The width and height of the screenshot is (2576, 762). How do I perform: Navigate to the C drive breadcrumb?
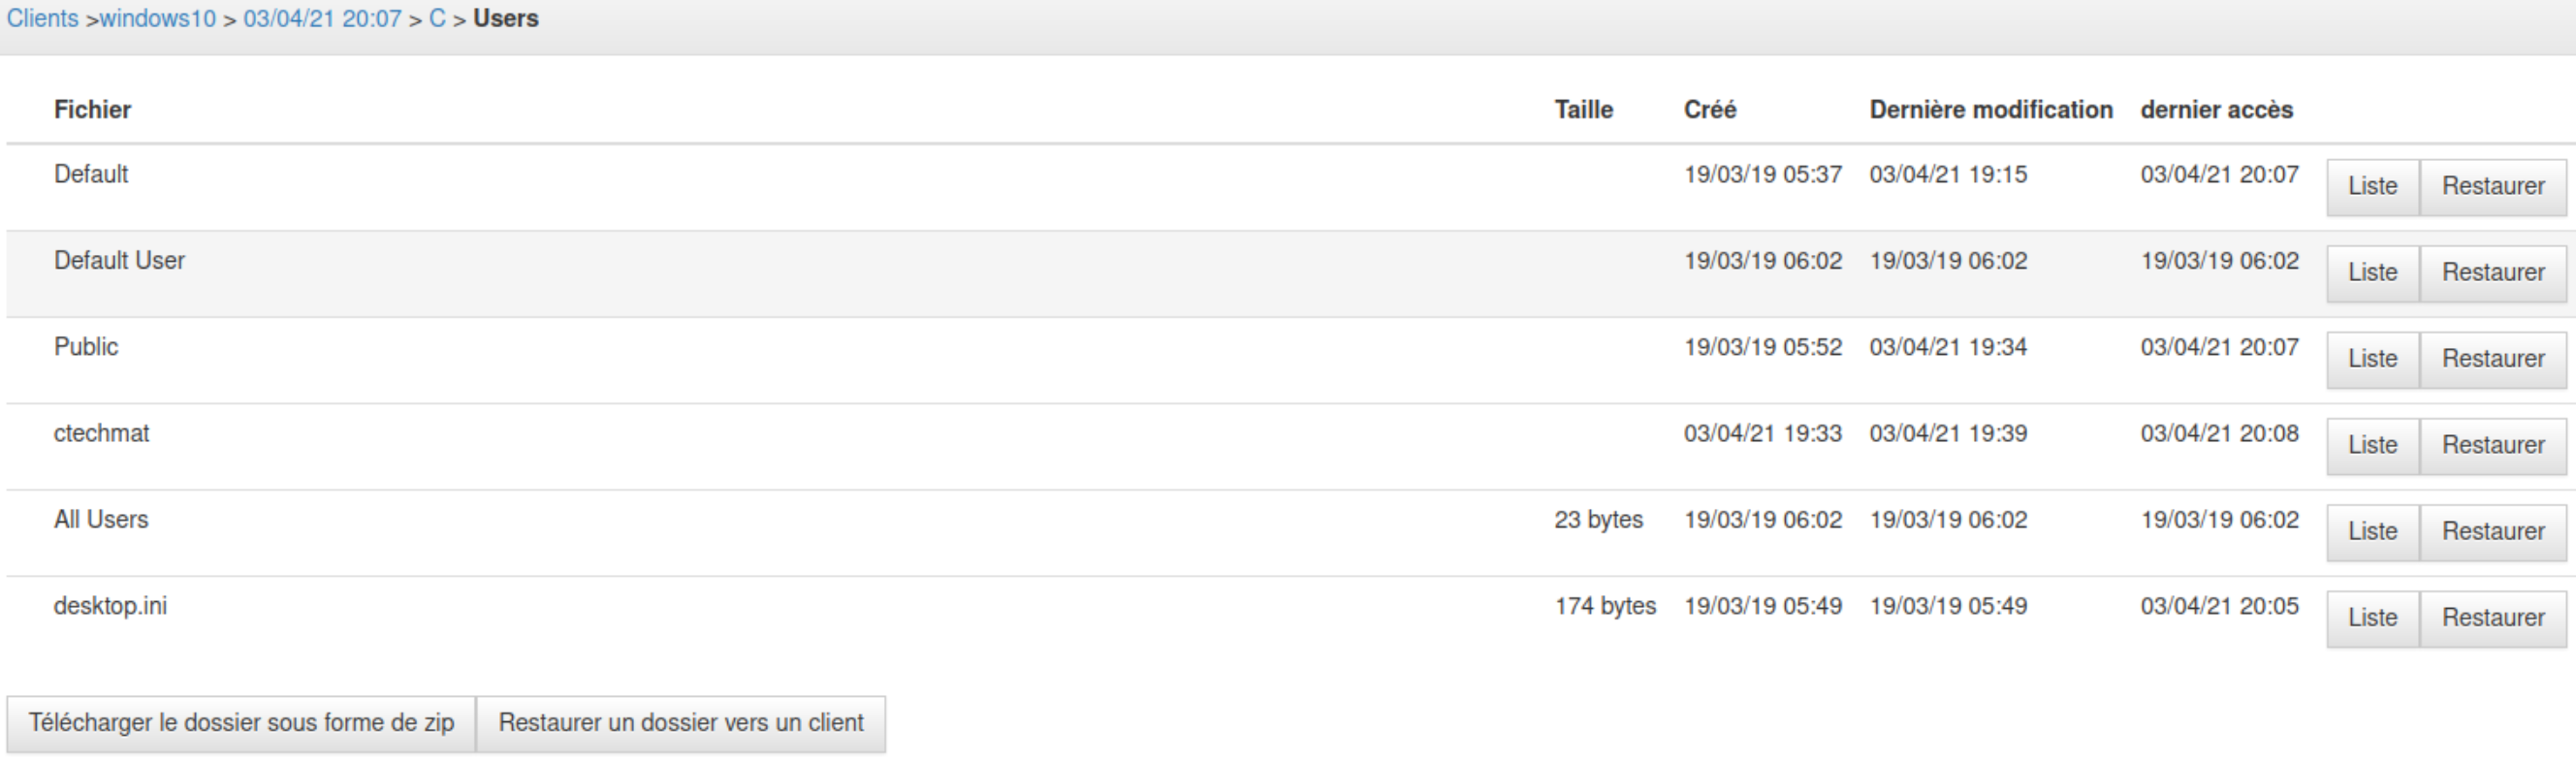pyautogui.click(x=437, y=19)
